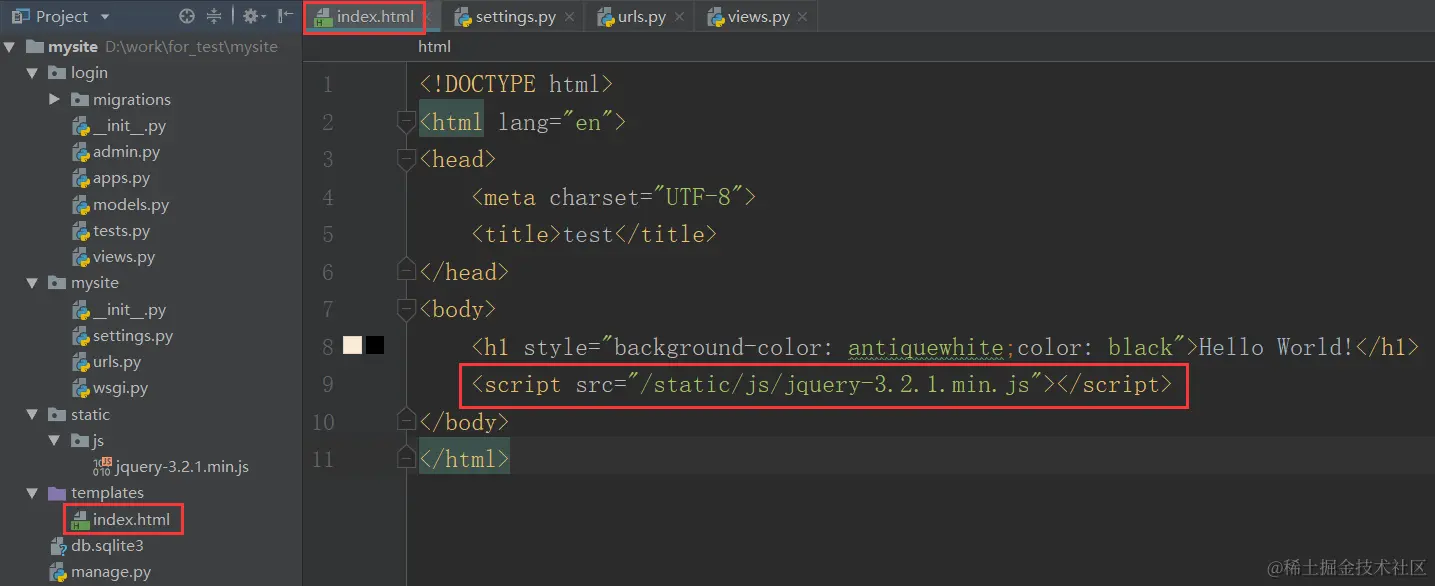Click the Python icon beside tests.py
The image size is (1435, 586).
point(81,230)
